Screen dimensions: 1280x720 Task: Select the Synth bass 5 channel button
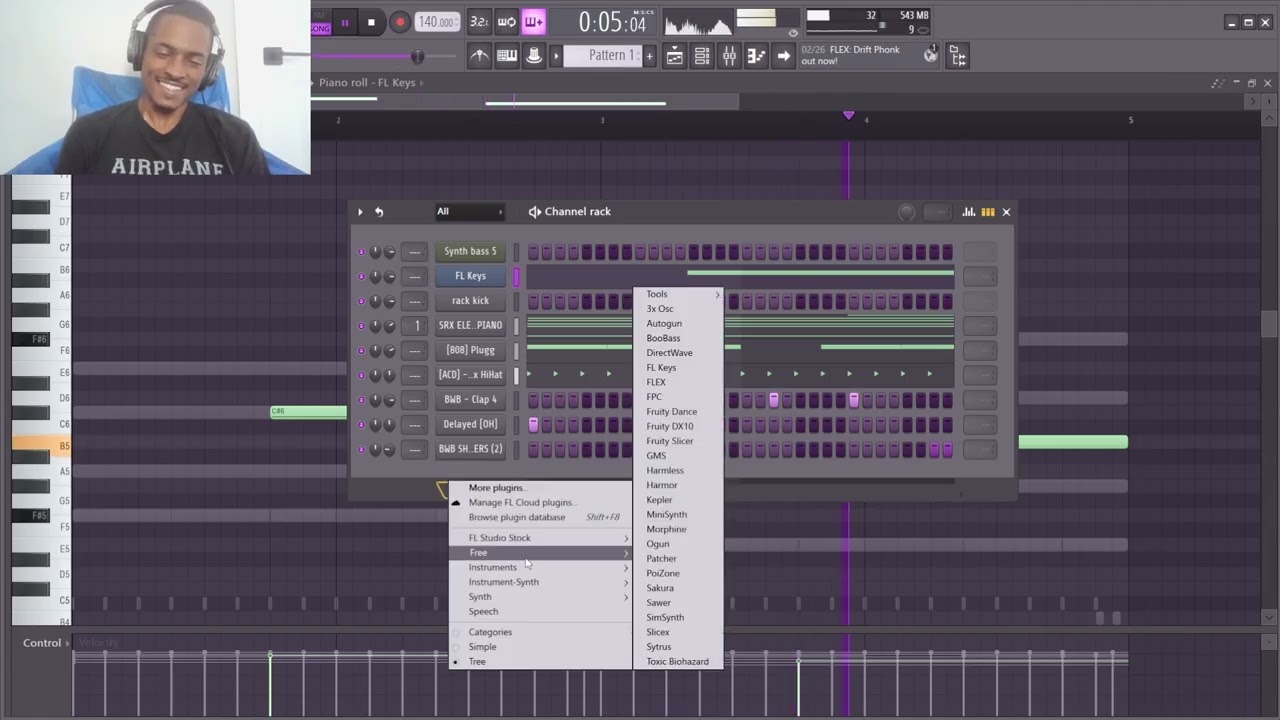[x=470, y=252]
